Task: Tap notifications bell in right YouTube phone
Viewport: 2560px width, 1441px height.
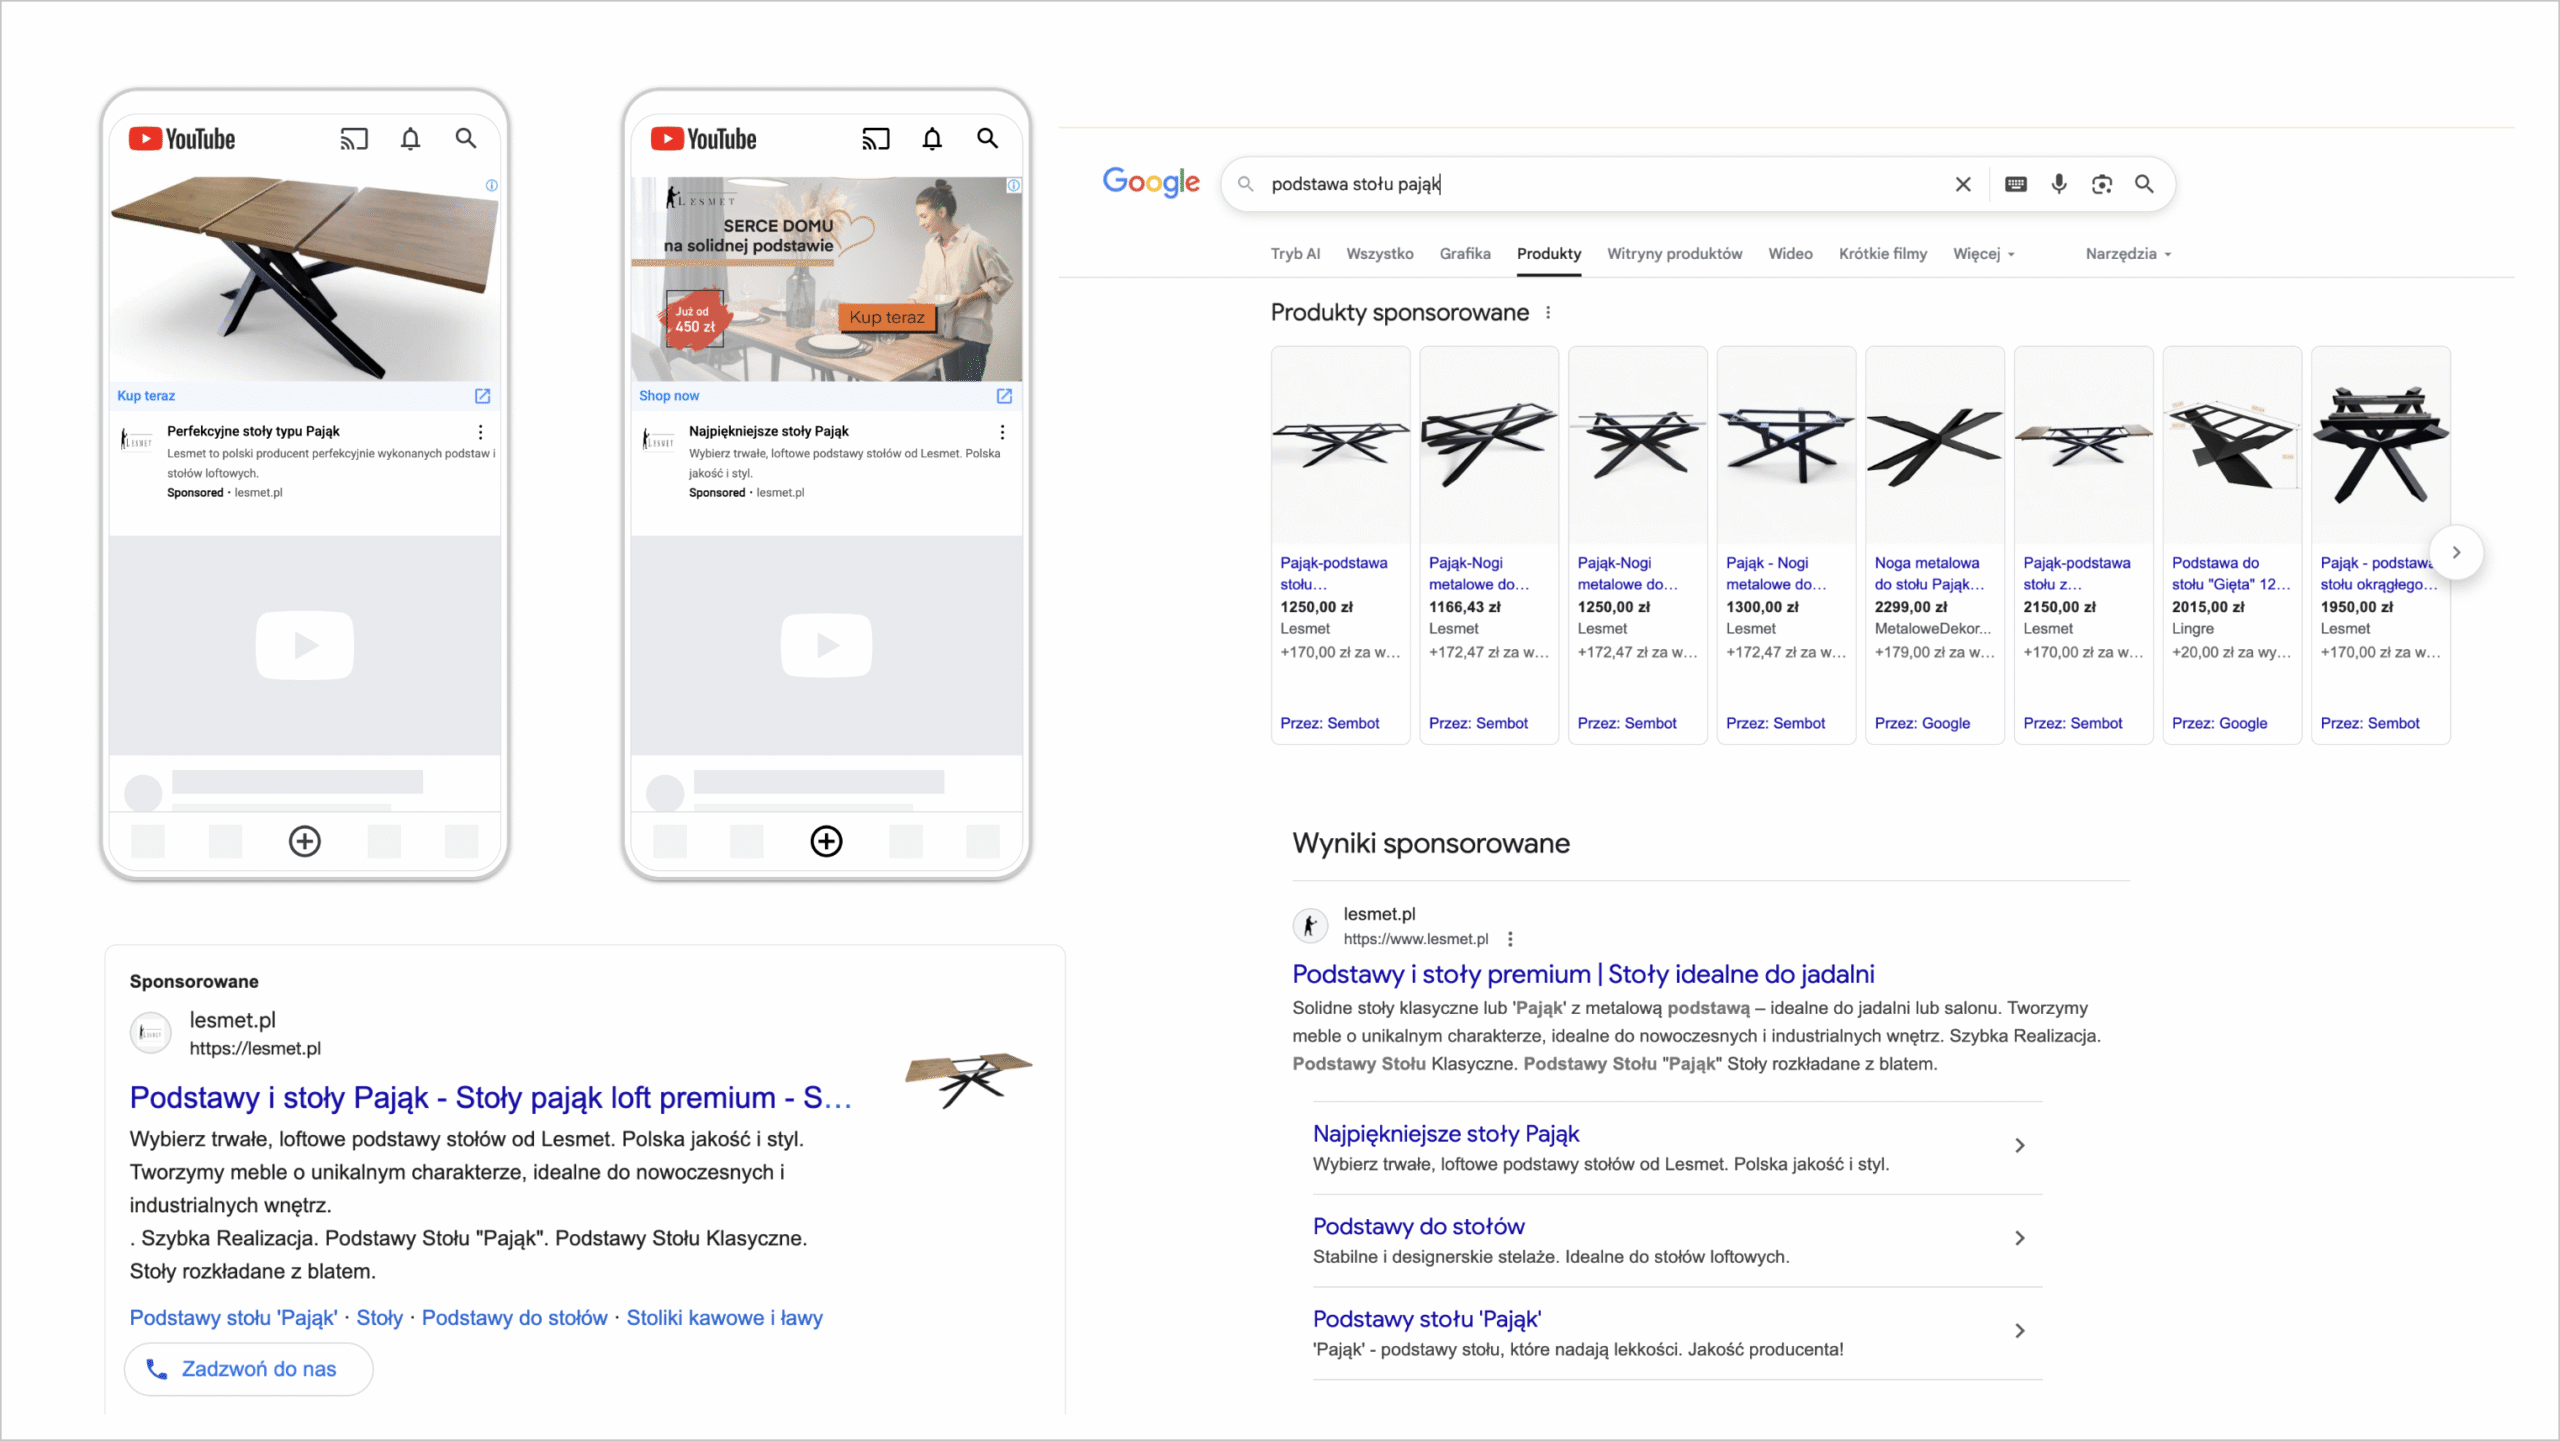Action: [931, 139]
